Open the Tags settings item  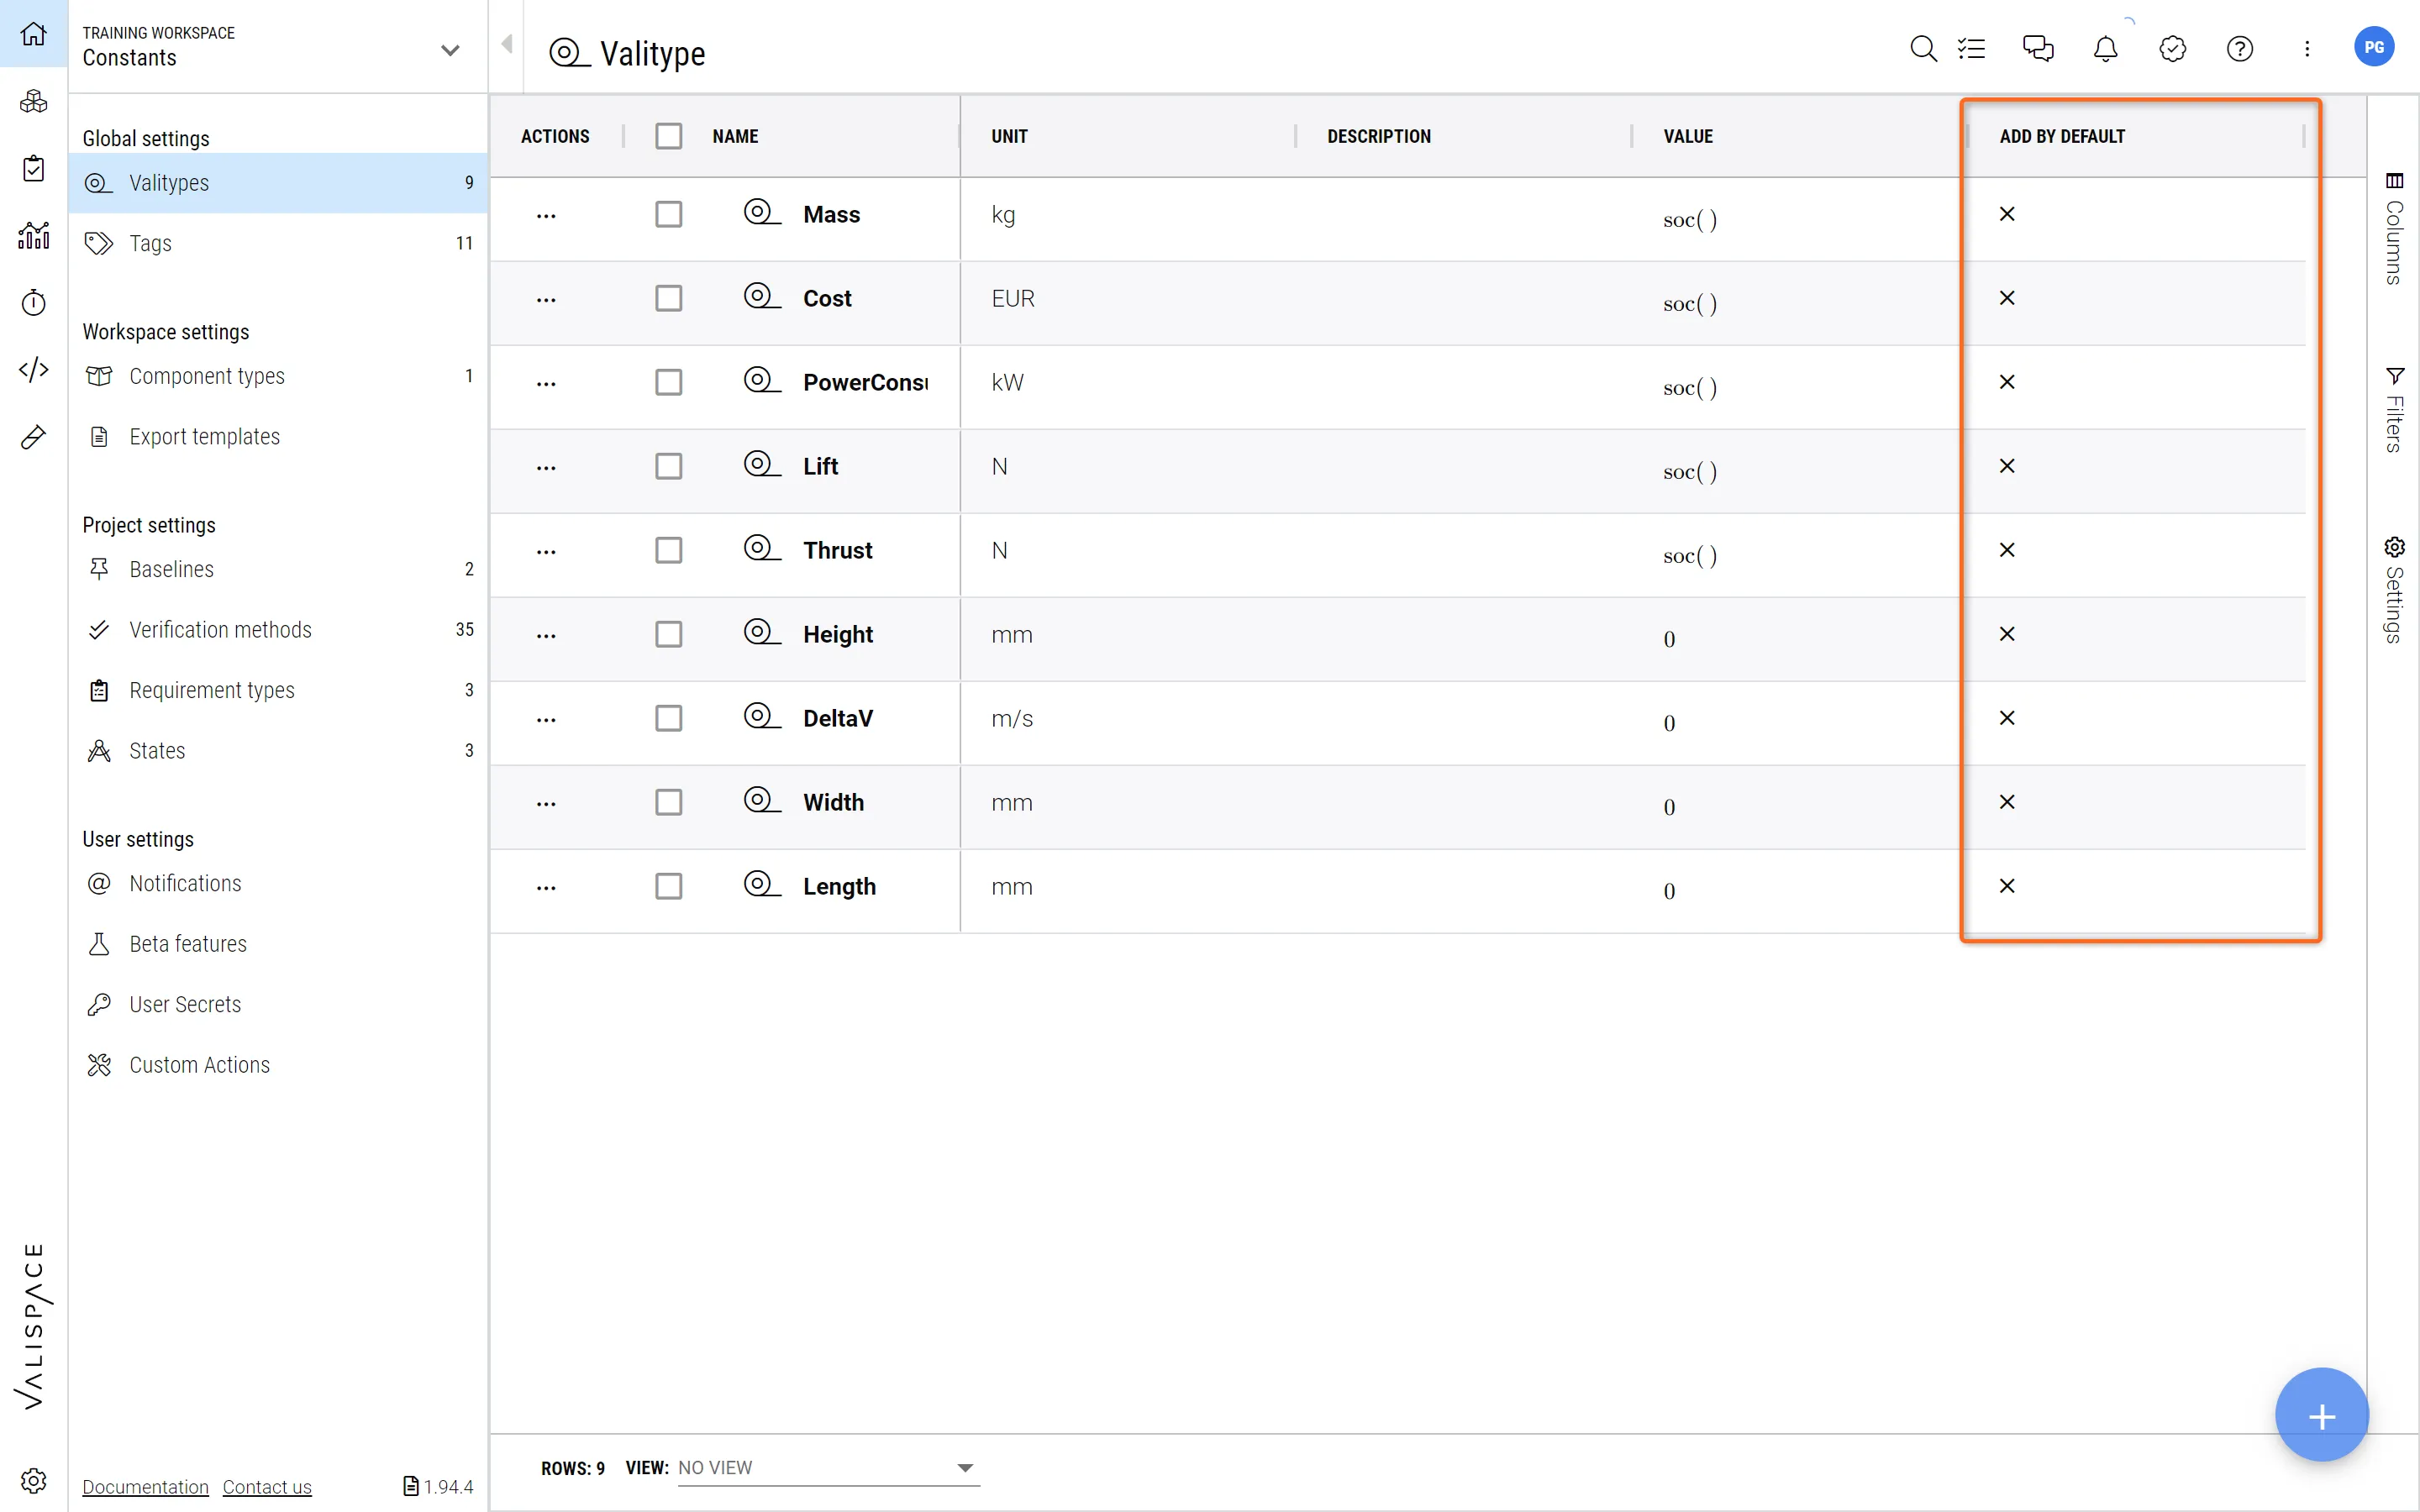click(x=150, y=243)
